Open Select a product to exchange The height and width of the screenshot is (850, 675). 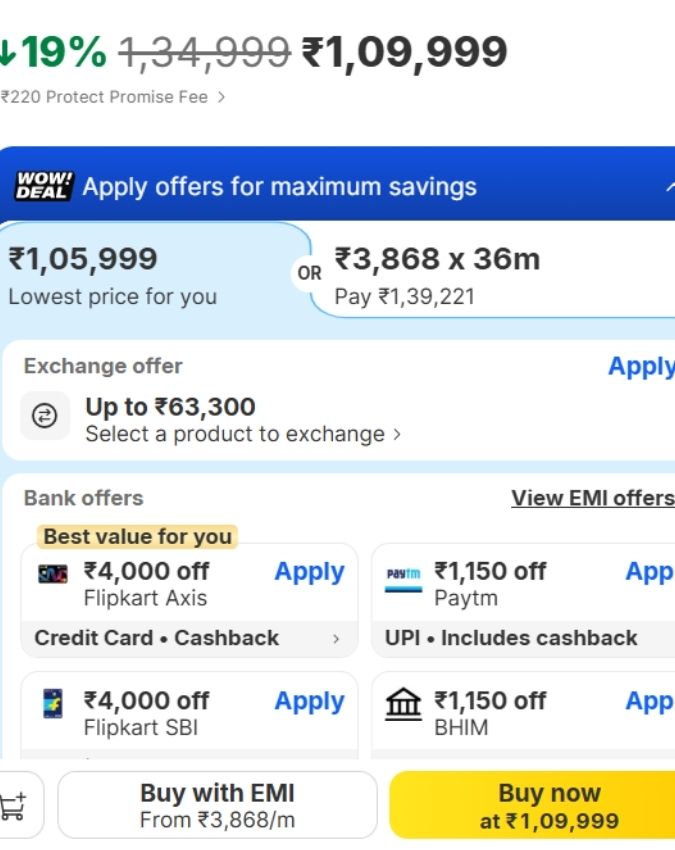click(x=243, y=434)
